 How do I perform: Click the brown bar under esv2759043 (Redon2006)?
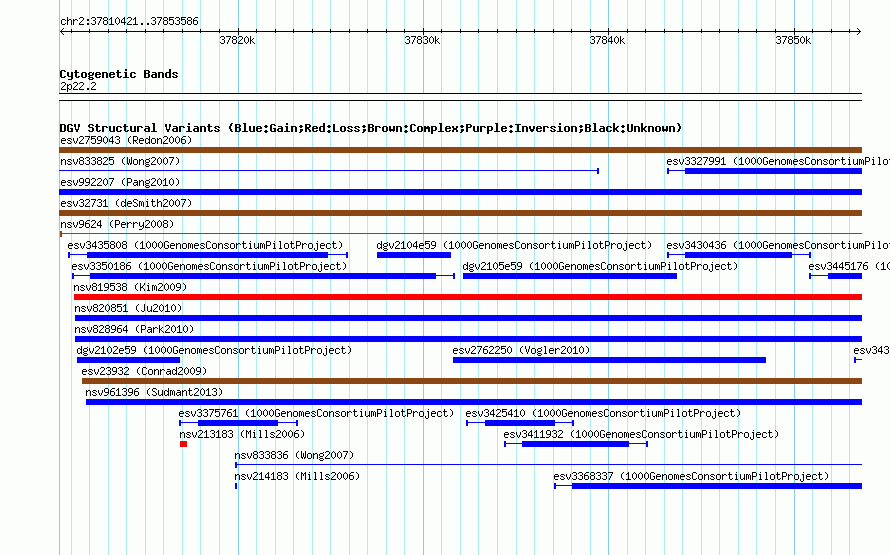[460, 150]
